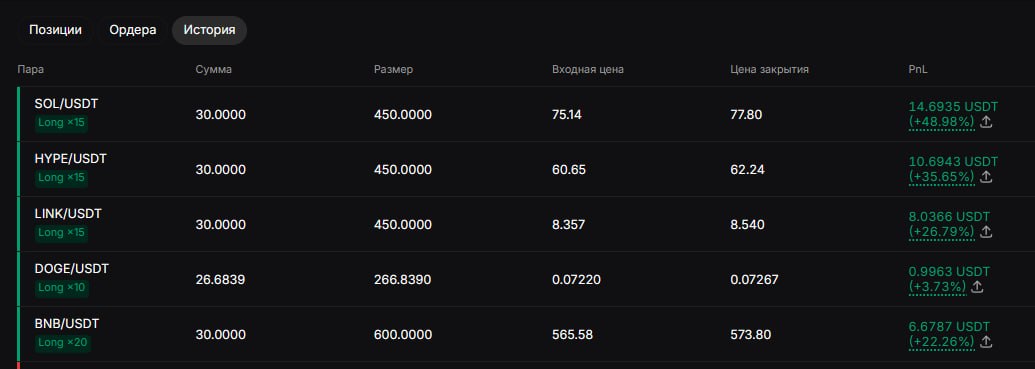1035x369 pixels.
Task: Click the +3.73% DOGE PnL percentage
Action: click(x=937, y=286)
